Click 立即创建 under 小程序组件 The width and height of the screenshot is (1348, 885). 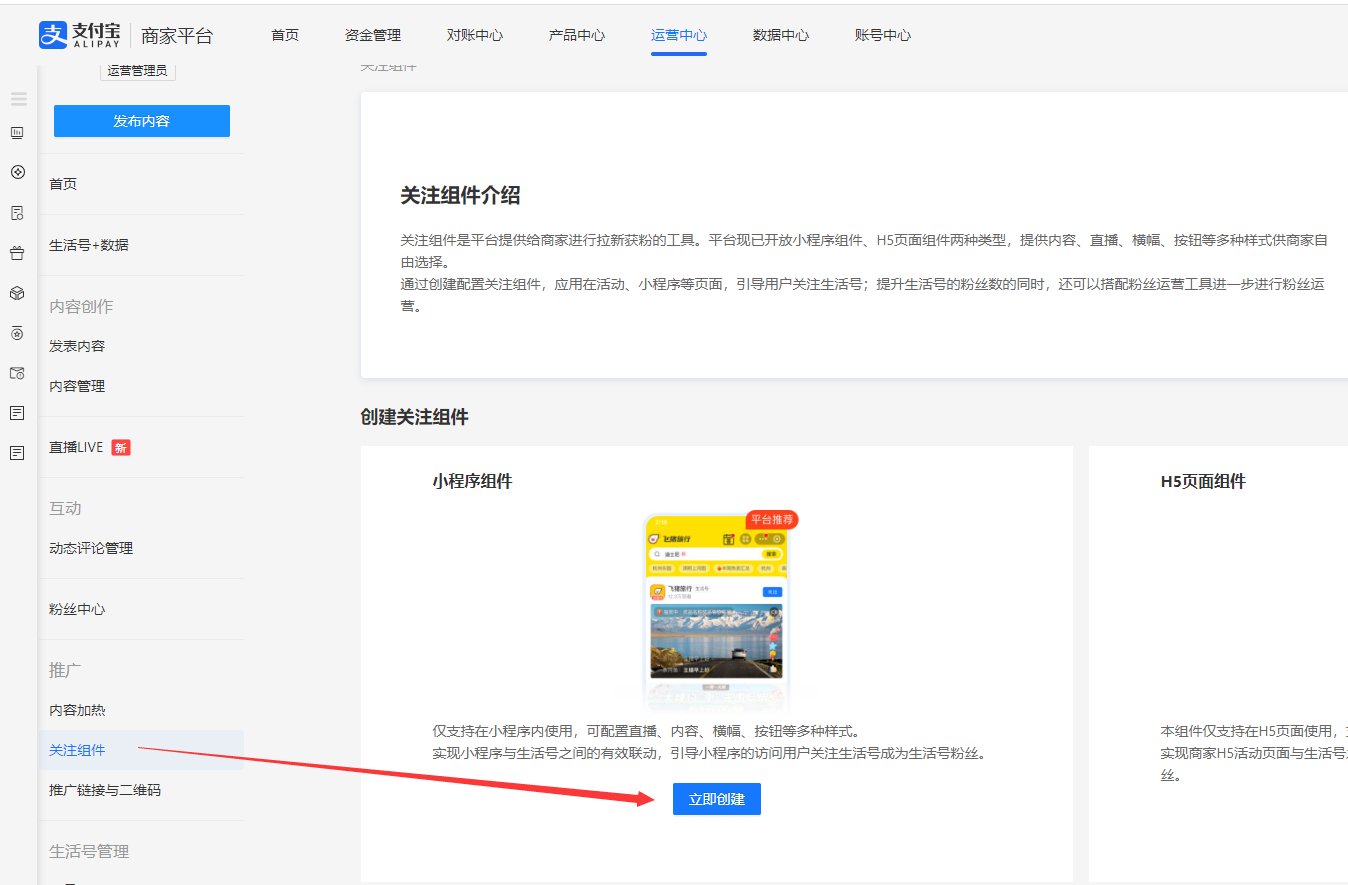pos(717,799)
